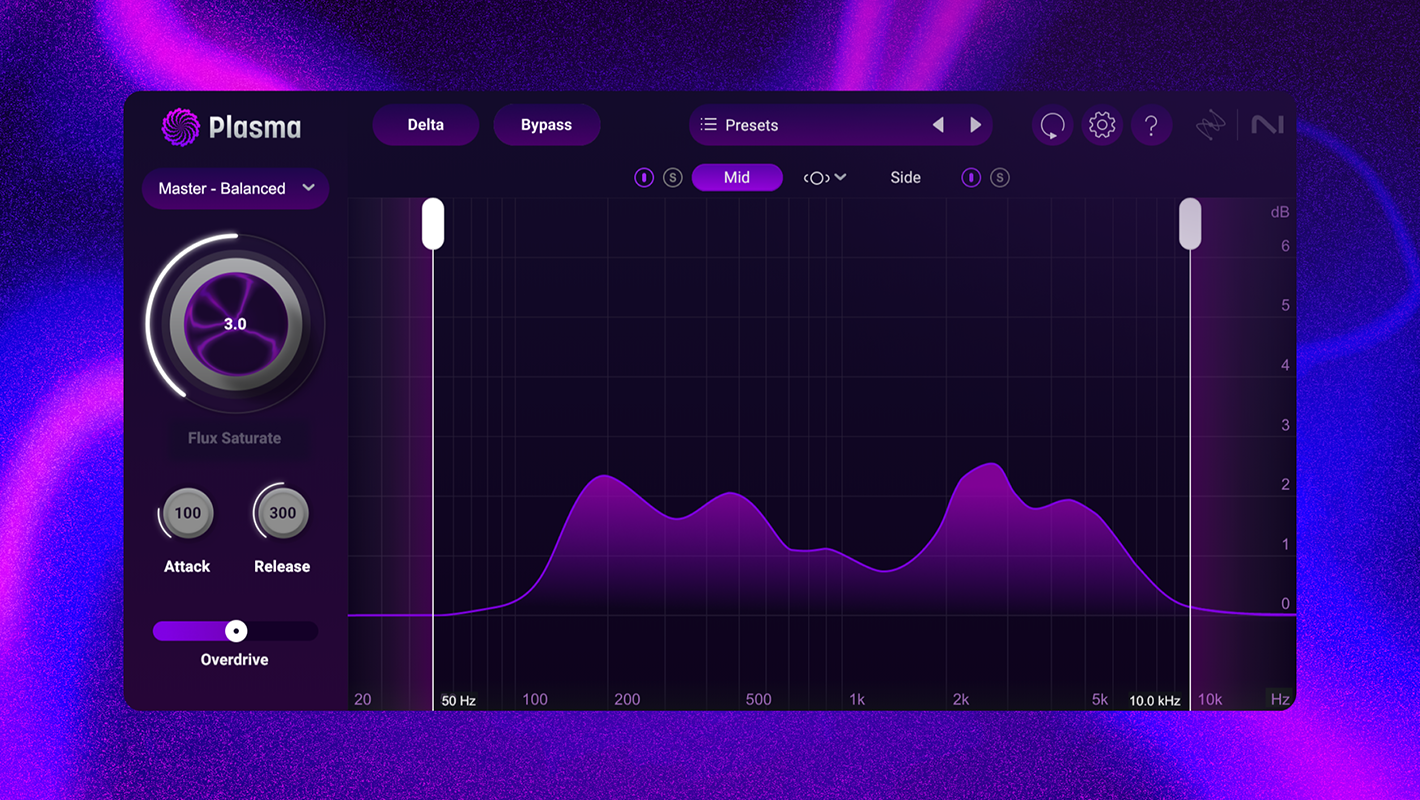Select the Mid tab
This screenshot has height=800, width=1420.
[x=737, y=178]
